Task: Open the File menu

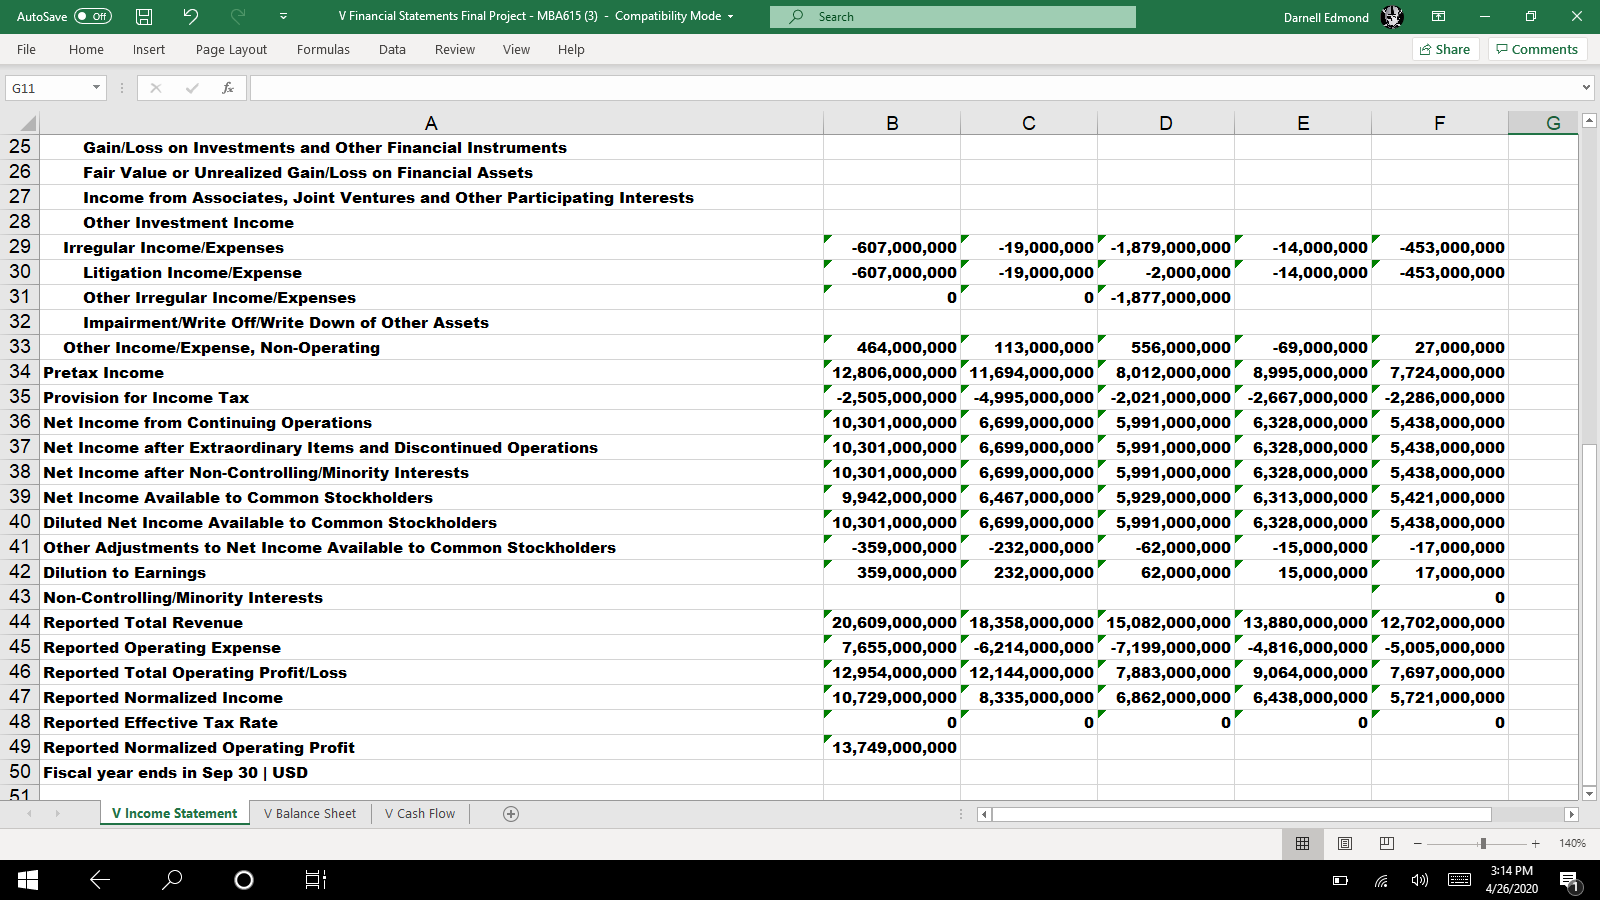Action: click(x=27, y=49)
